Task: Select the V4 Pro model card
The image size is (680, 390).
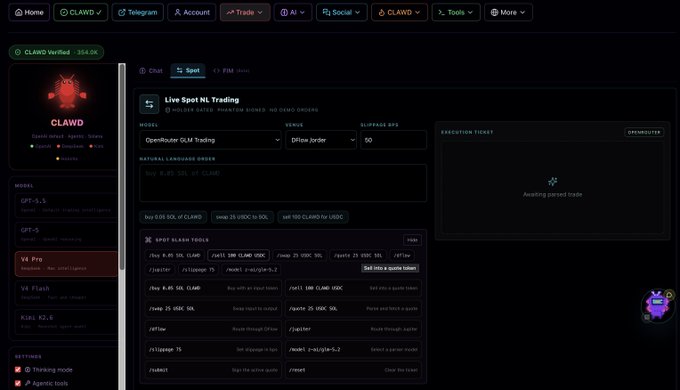Action: (66, 264)
